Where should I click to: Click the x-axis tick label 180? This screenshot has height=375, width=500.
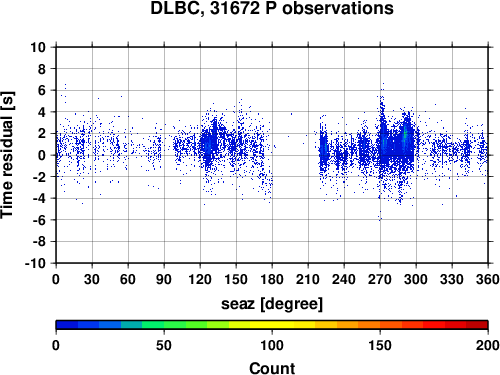272,279
